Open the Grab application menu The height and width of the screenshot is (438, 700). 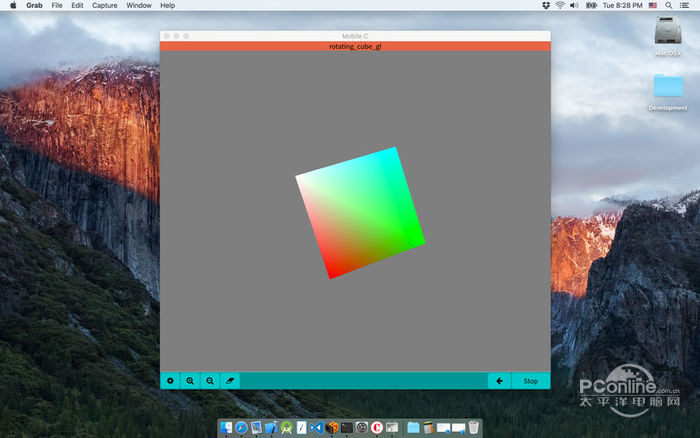click(34, 5)
